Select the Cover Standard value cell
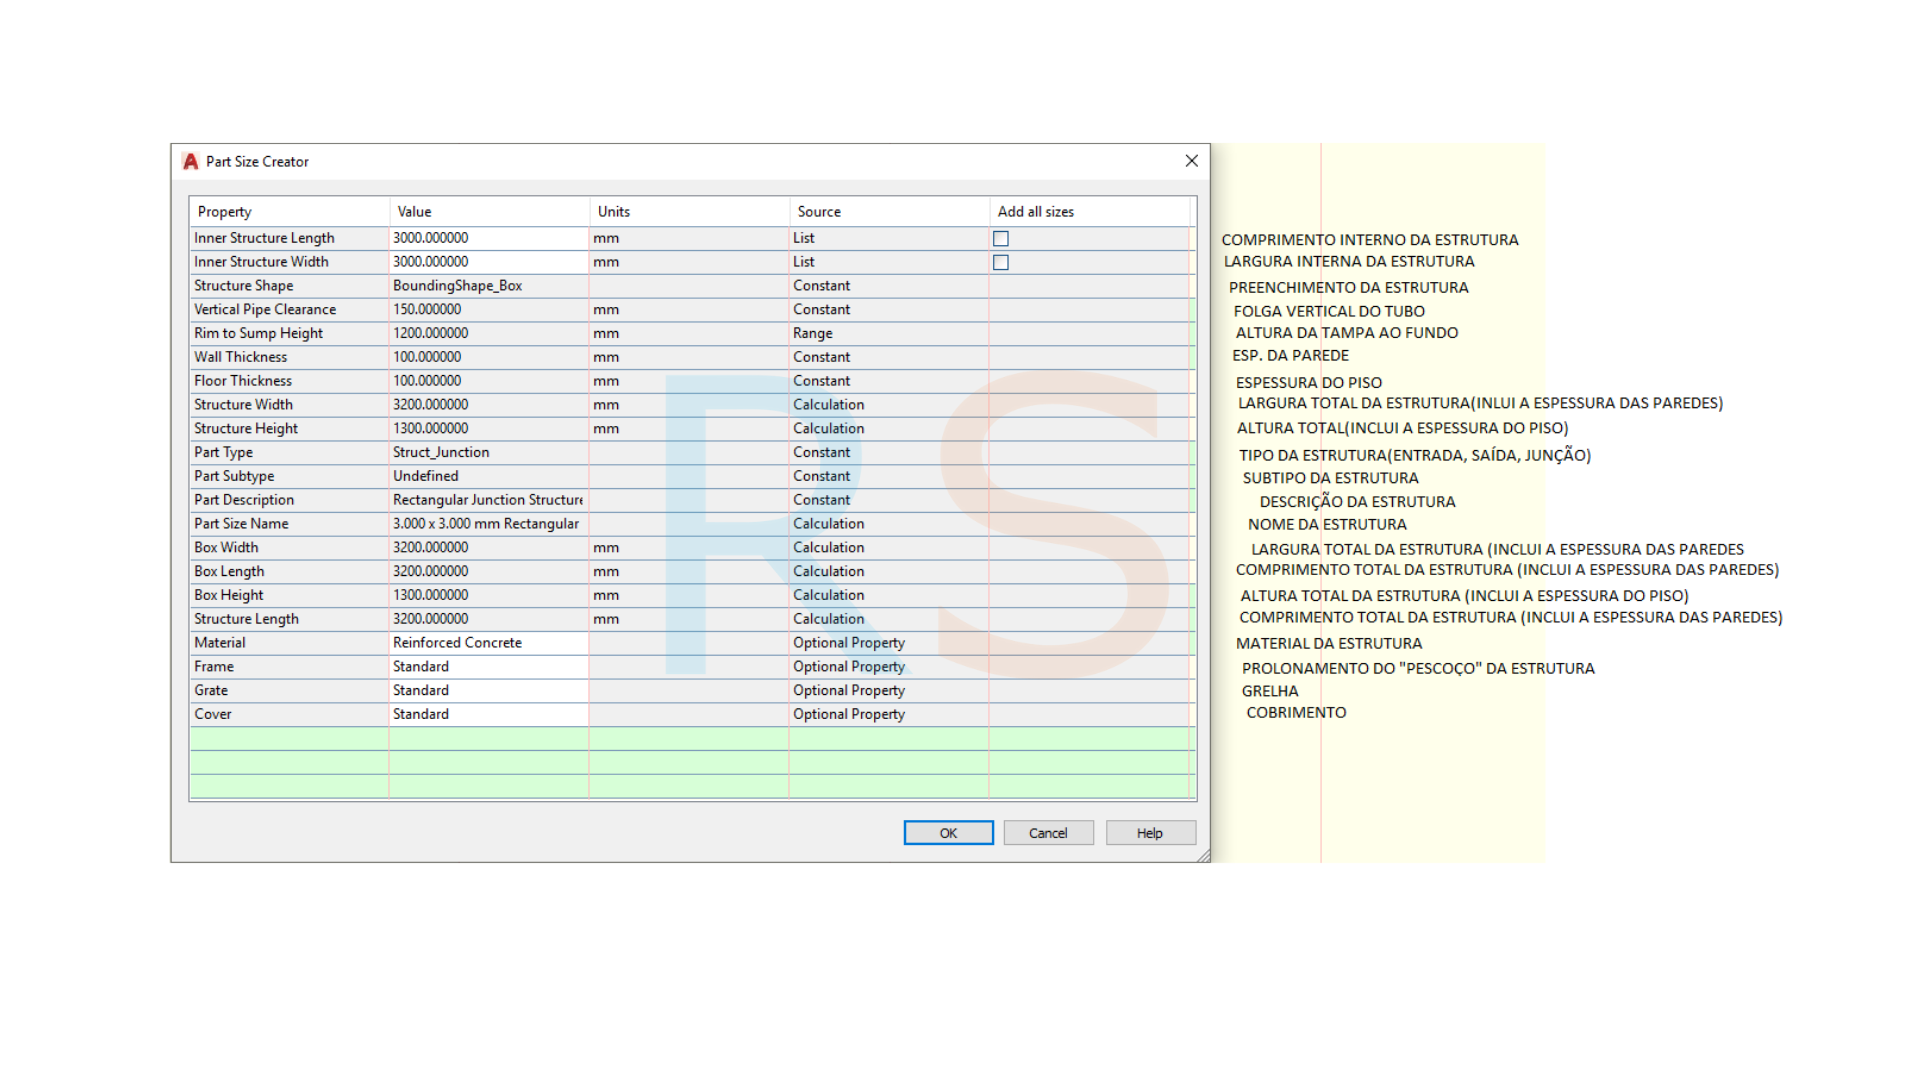 pos(488,714)
